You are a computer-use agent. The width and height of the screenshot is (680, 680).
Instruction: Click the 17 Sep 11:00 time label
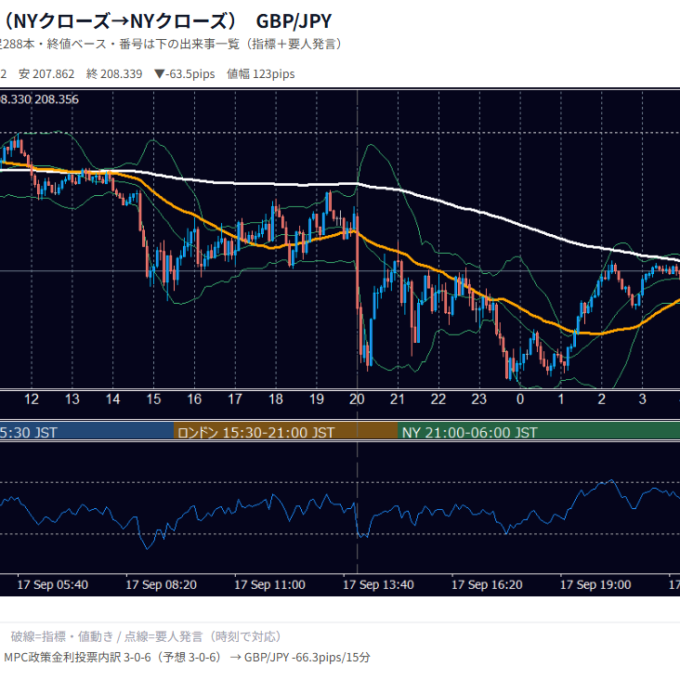click(x=270, y=585)
